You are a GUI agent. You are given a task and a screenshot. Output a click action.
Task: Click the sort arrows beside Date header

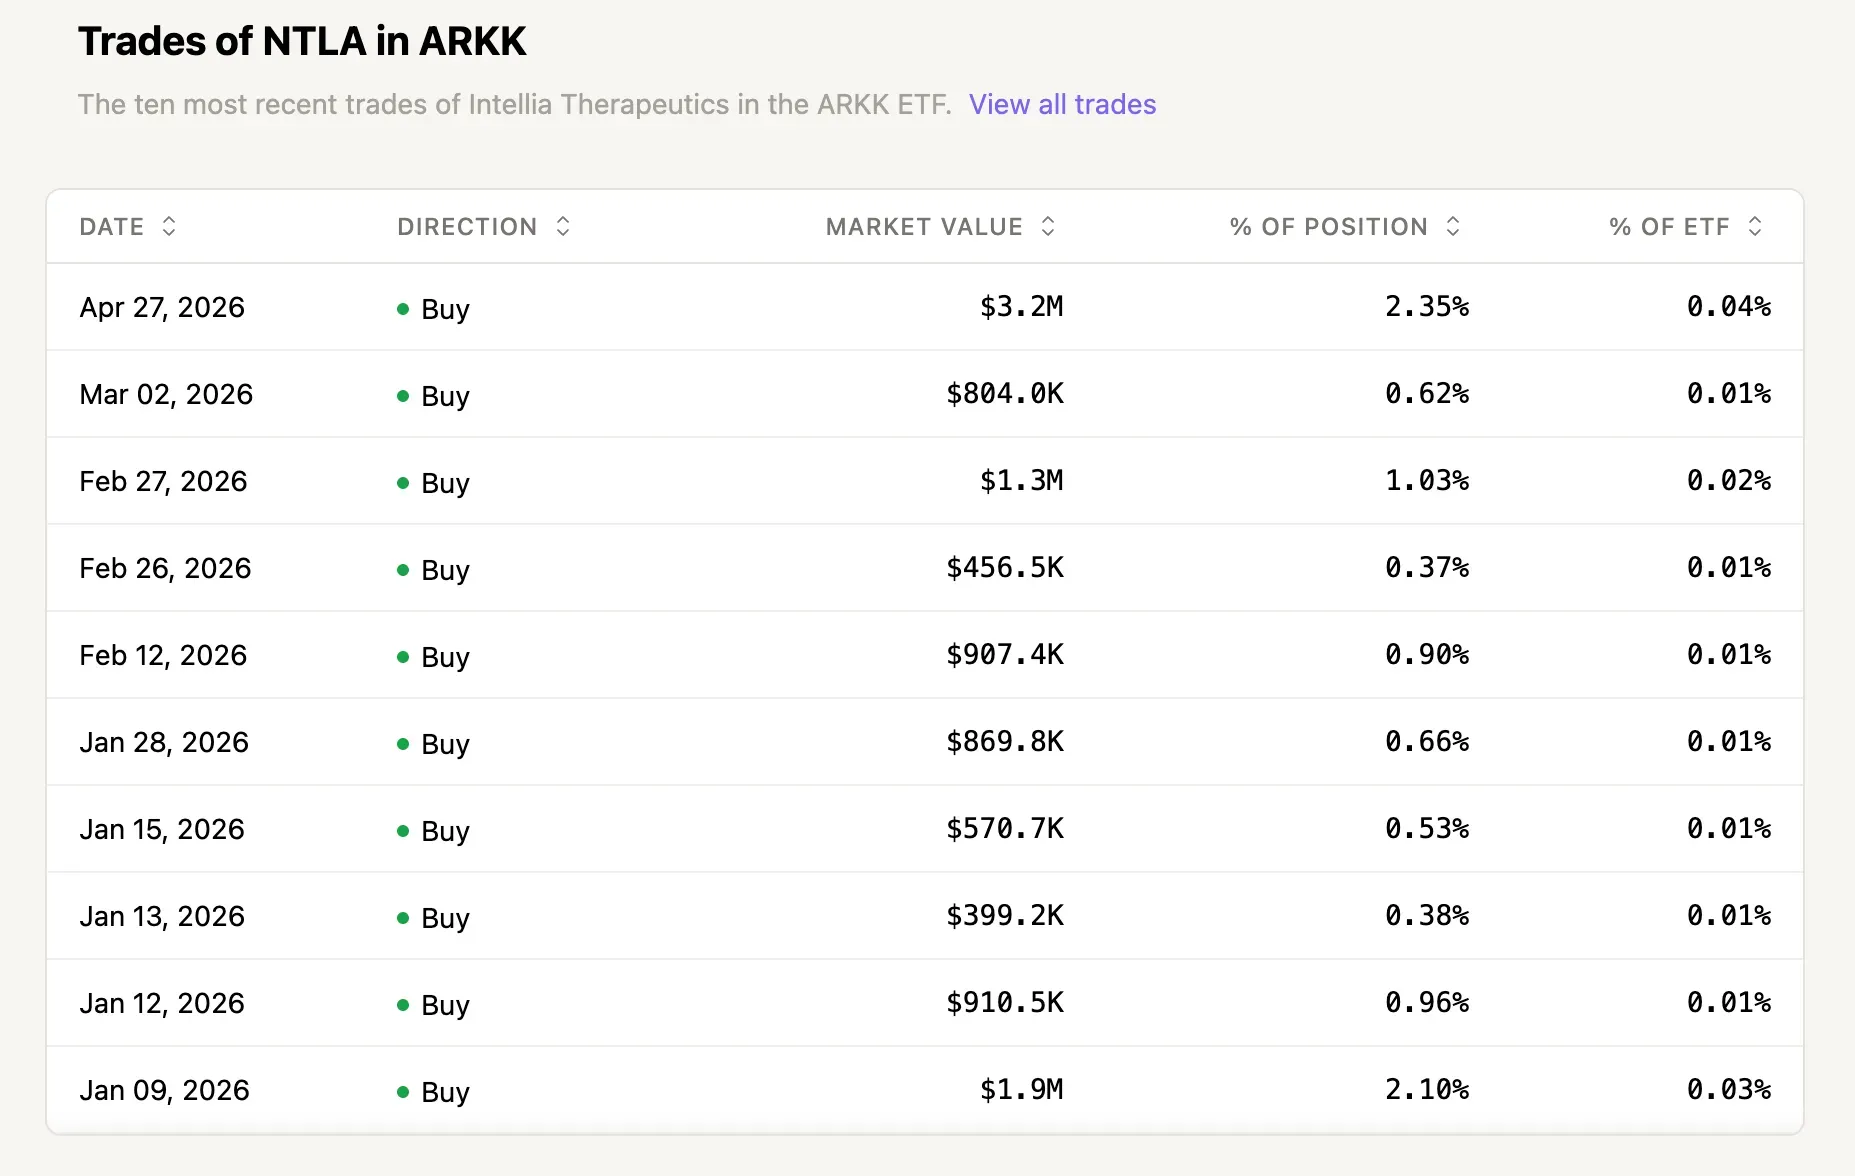coord(169,227)
